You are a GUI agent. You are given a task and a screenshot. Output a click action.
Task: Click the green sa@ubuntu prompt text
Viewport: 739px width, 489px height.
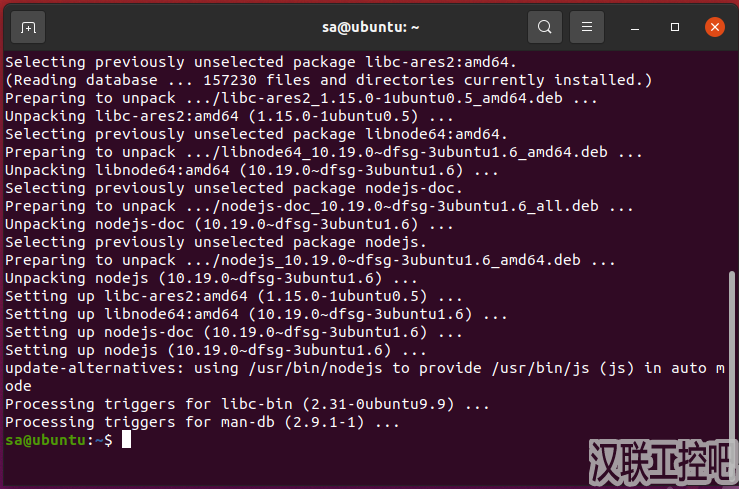(45, 441)
